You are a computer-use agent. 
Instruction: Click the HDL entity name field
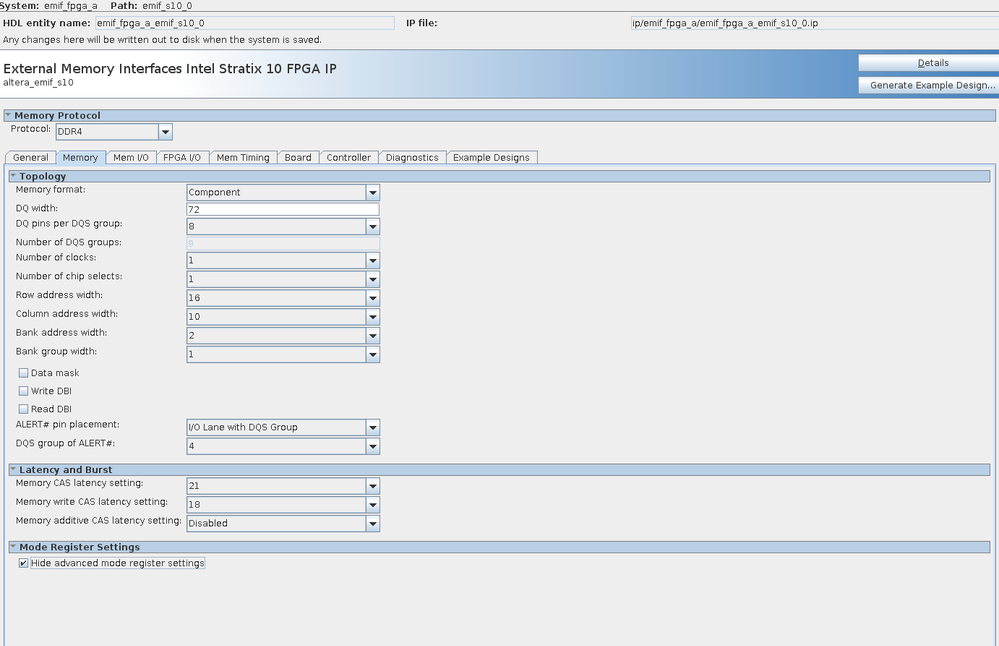[x=245, y=23]
